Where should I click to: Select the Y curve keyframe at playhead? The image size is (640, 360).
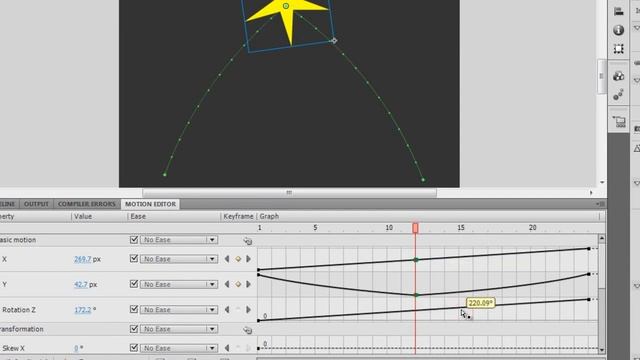[416, 295]
